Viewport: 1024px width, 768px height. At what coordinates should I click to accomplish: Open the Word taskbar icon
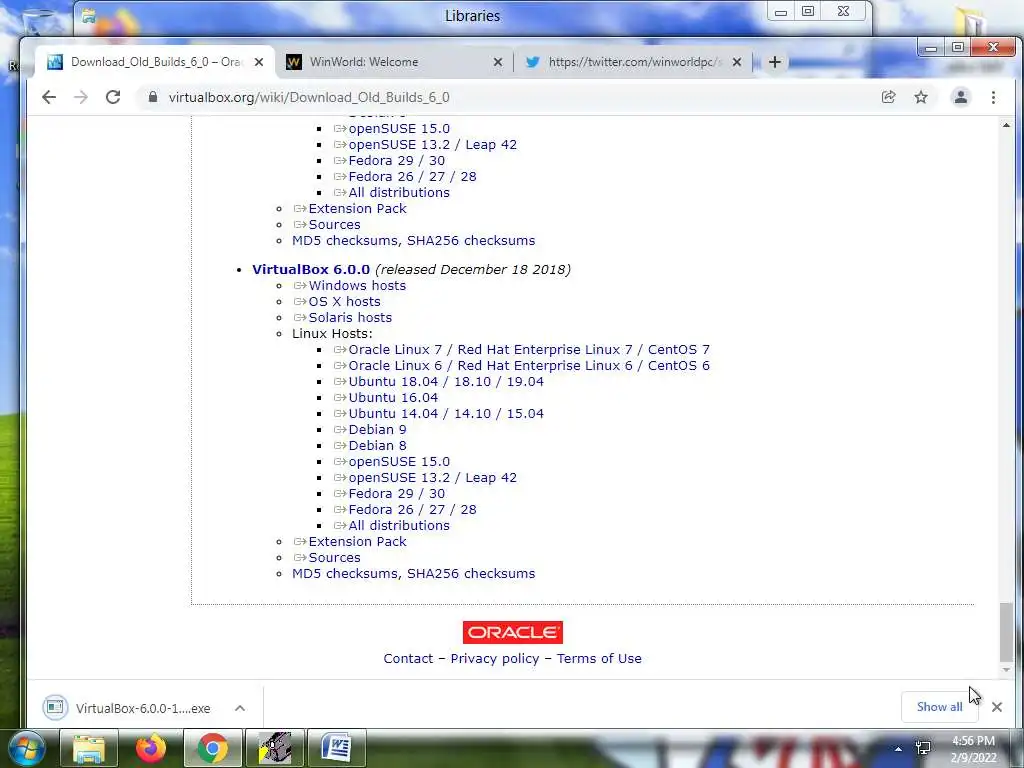337,748
